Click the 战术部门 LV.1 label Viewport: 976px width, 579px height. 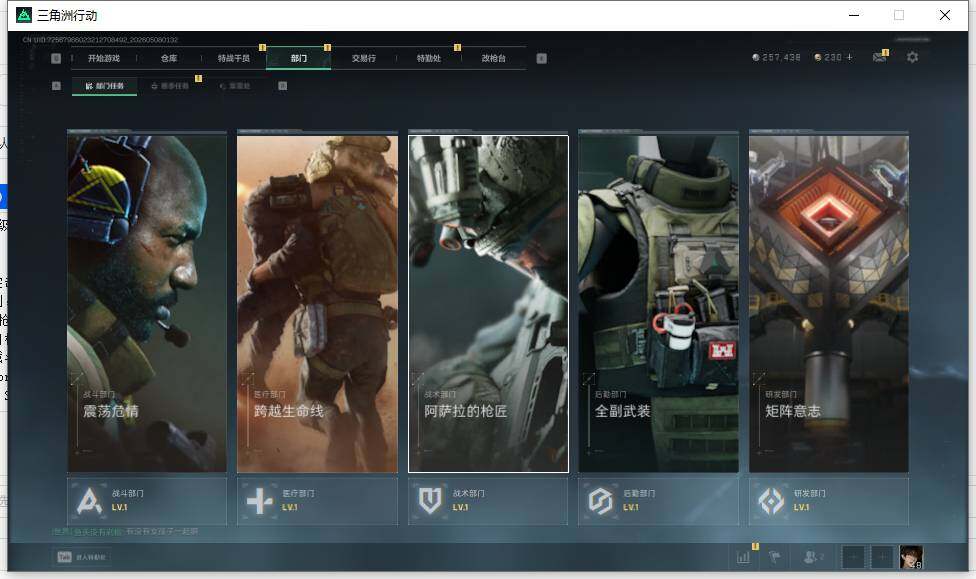click(x=461, y=507)
